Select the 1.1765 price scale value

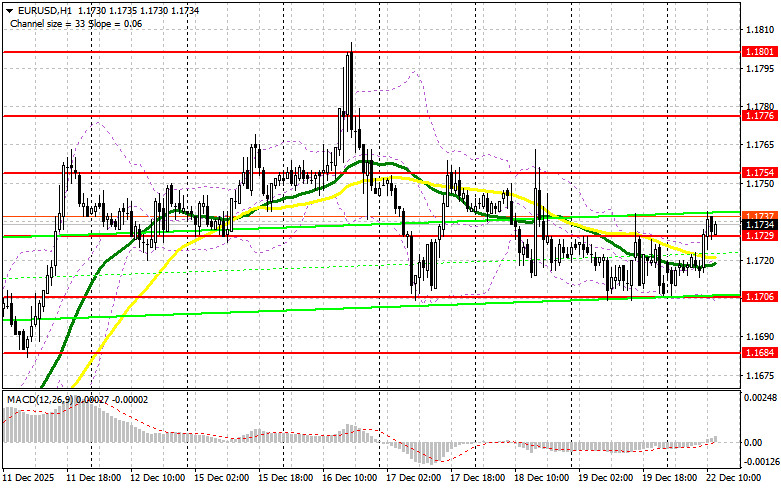click(x=760, y=145)
